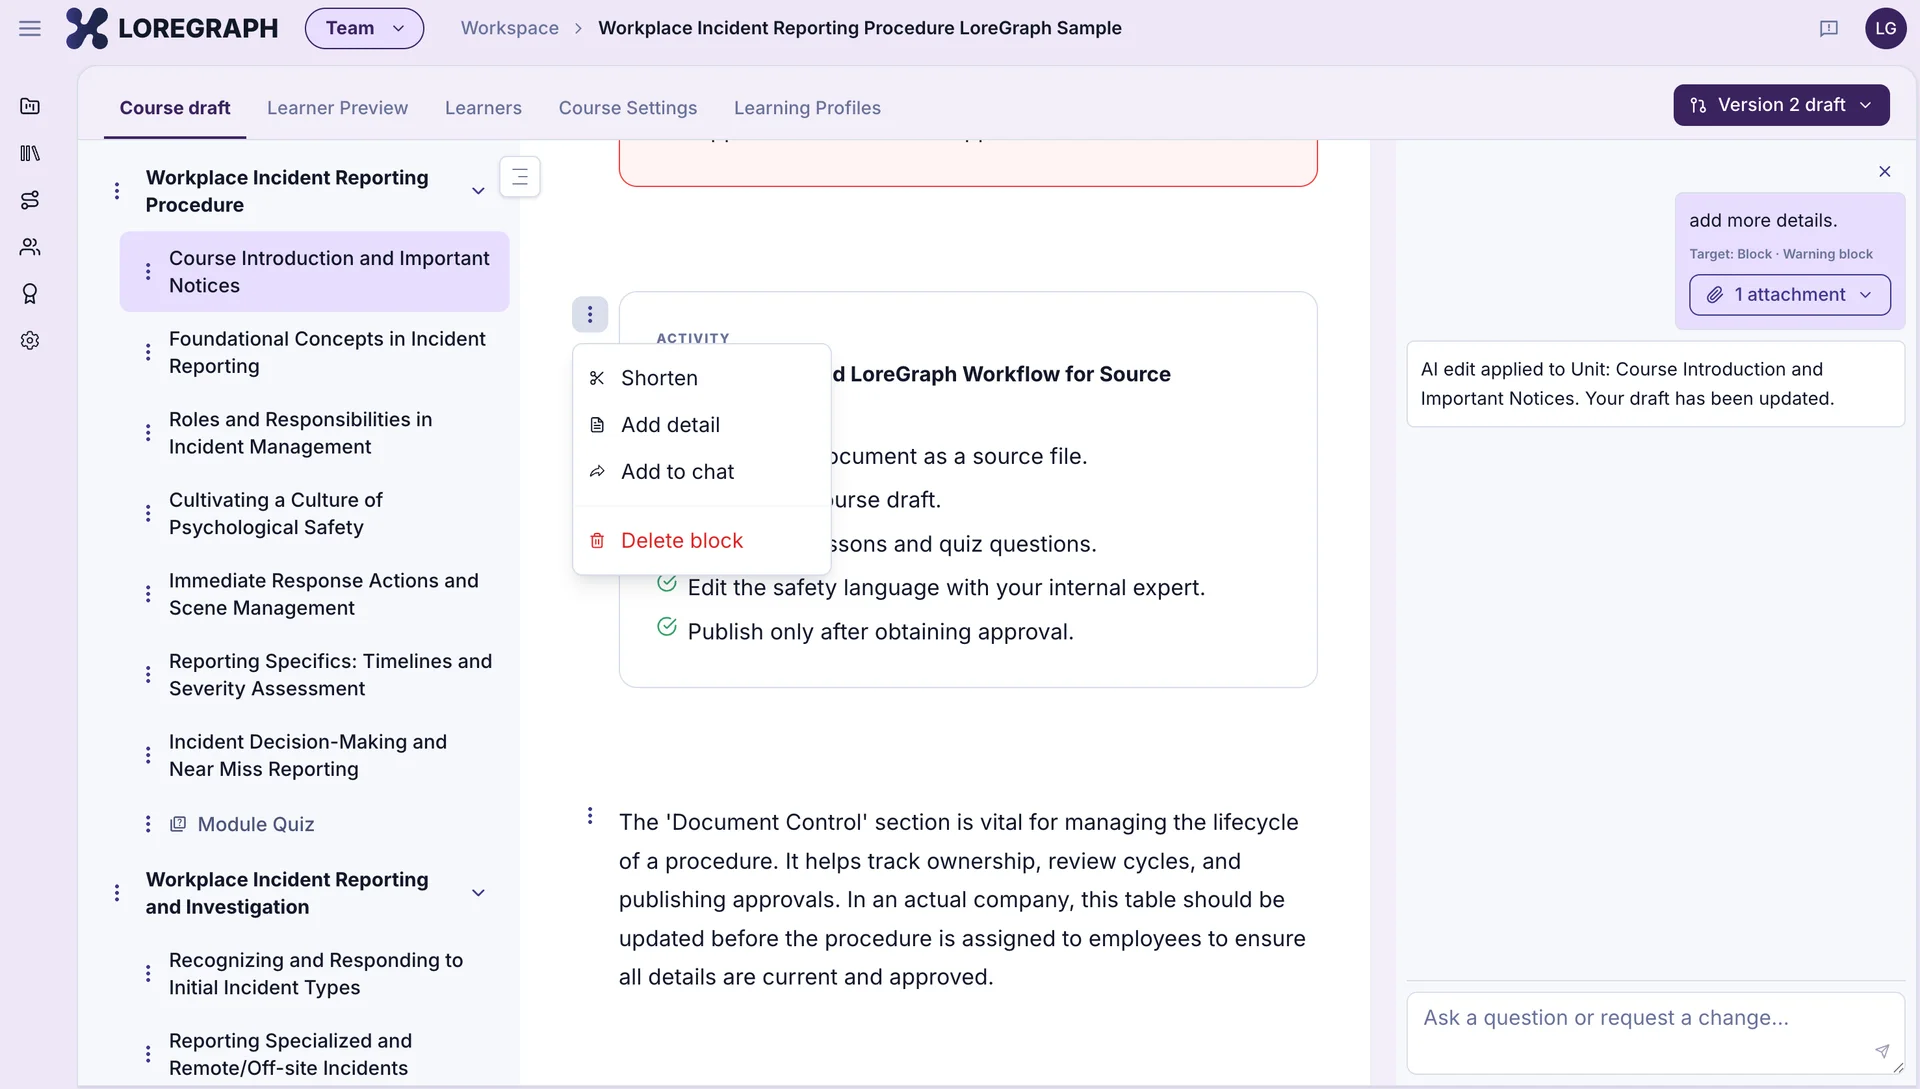Viewport: 1920px width, 1089px height.
Task: Open options dots for Module Quiz
Action: point(148,824)
